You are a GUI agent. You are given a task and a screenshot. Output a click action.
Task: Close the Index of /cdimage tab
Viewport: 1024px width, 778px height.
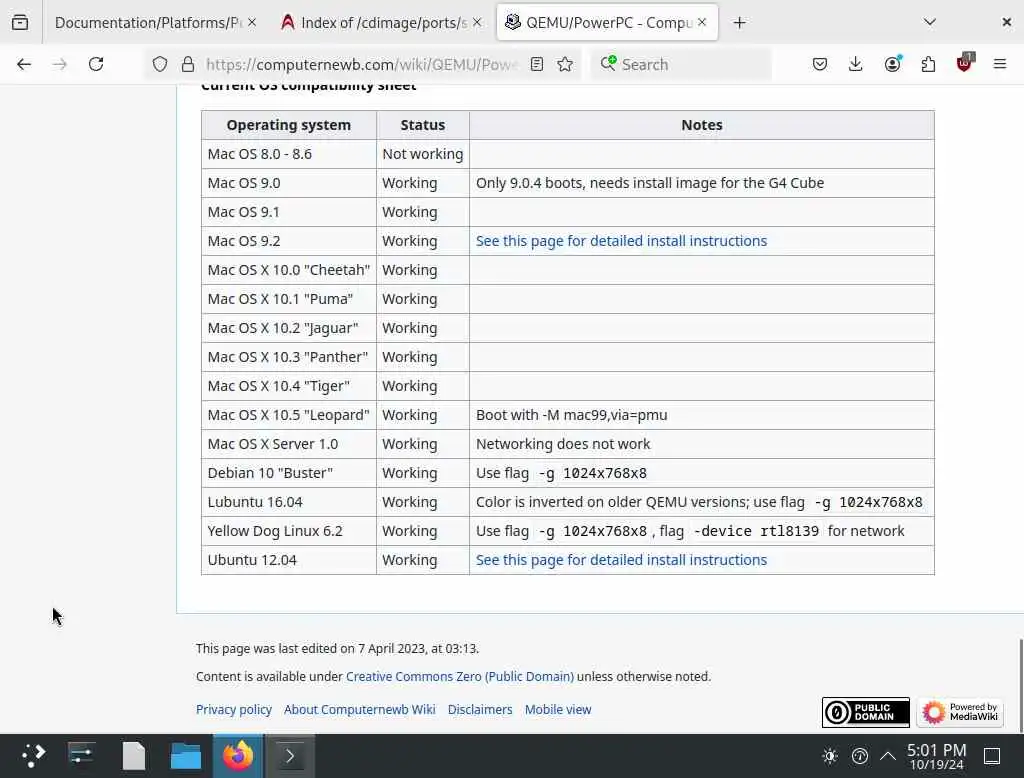[x=477, y=22]
